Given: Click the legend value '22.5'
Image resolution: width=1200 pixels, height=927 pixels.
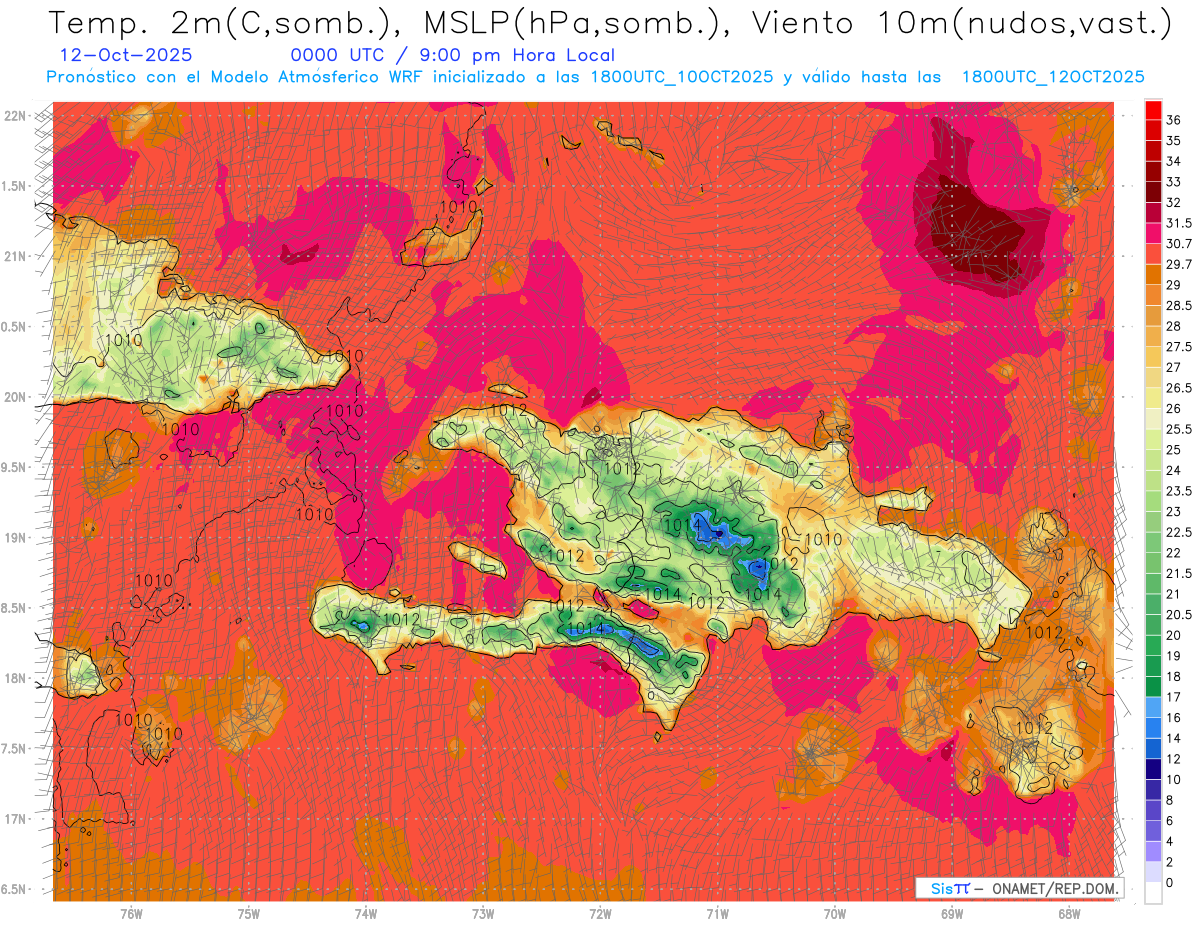Looking at the screenshot, I should coord(1179,532).
